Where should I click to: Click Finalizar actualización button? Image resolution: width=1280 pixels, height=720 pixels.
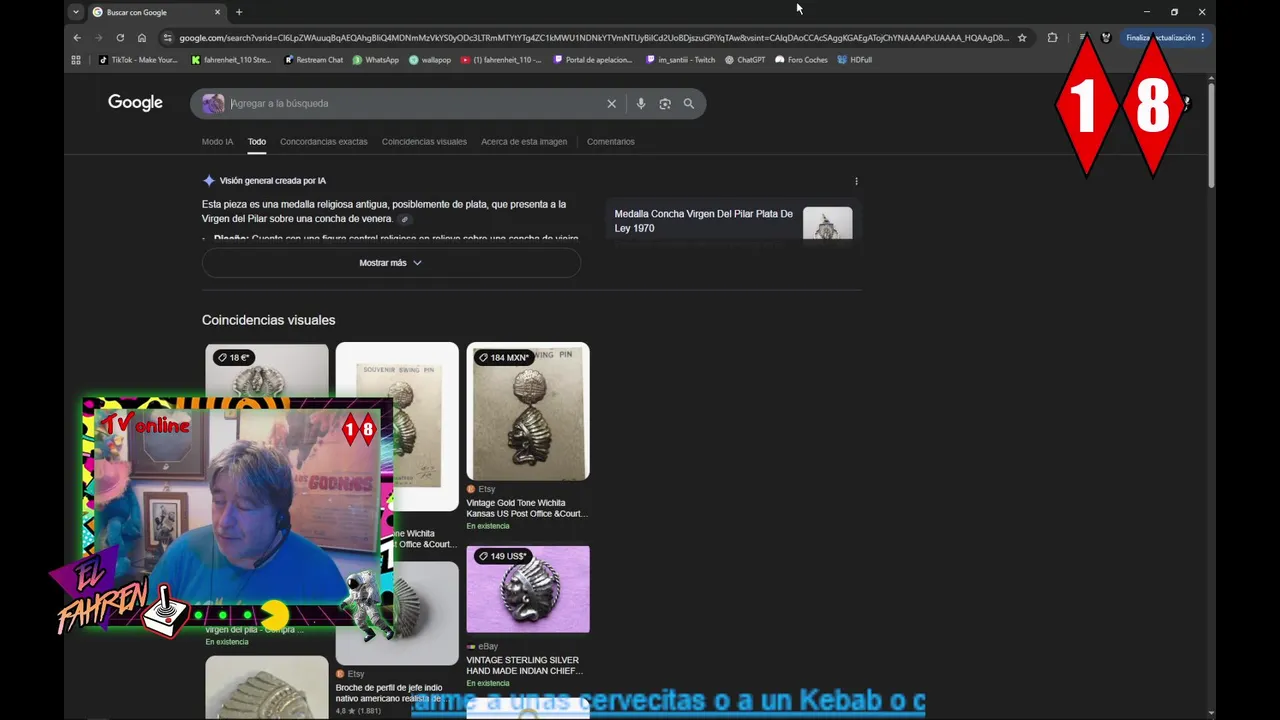pyautogui.click(x=1165, y=38)
